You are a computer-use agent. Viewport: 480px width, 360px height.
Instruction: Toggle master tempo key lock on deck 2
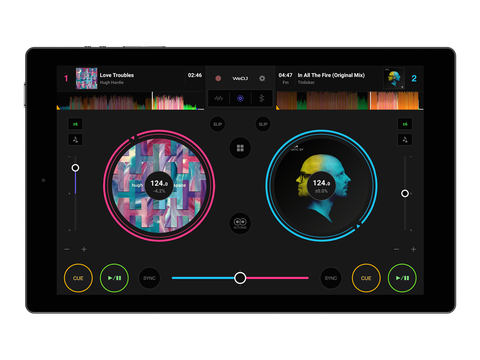point(405,139)
